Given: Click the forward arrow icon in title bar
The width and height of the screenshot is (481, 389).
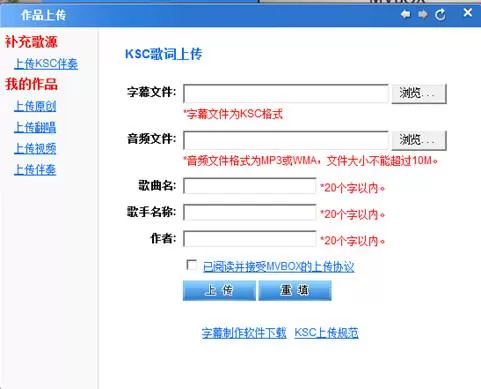Looking at the screenshot, I should pyautogui.click(x=423, y=14).
